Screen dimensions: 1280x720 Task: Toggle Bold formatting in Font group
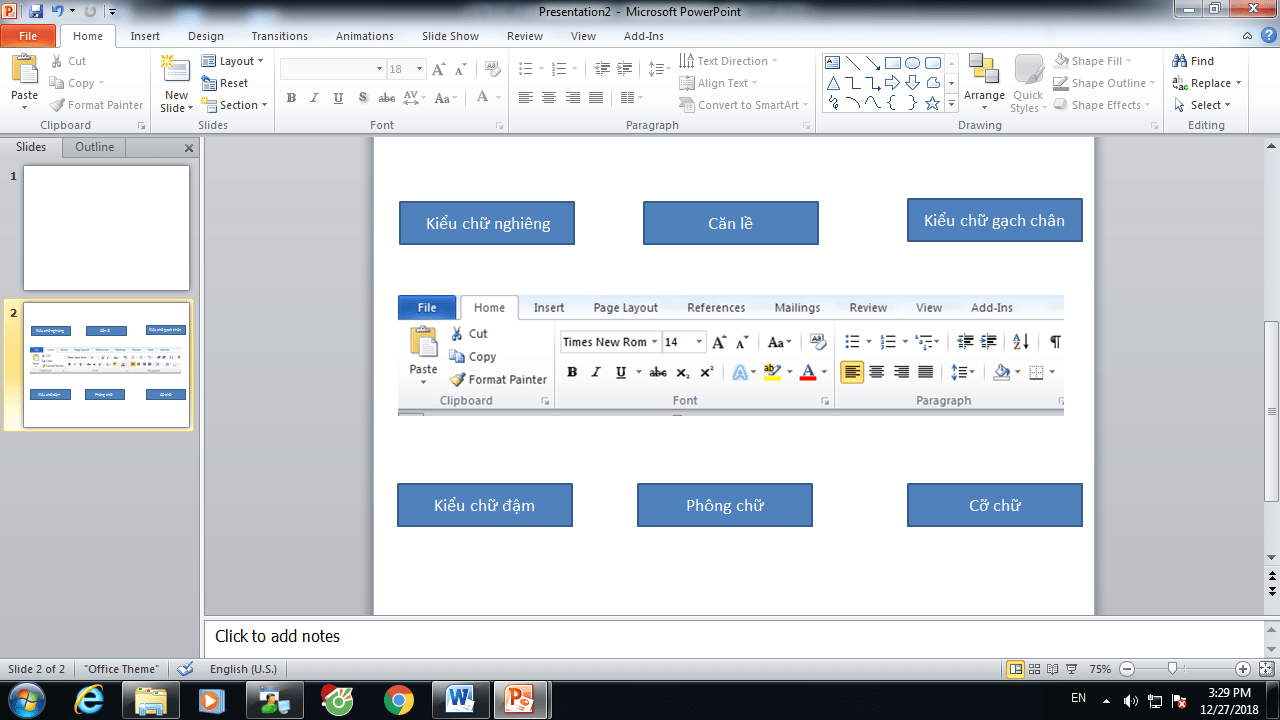pos(291,98)
